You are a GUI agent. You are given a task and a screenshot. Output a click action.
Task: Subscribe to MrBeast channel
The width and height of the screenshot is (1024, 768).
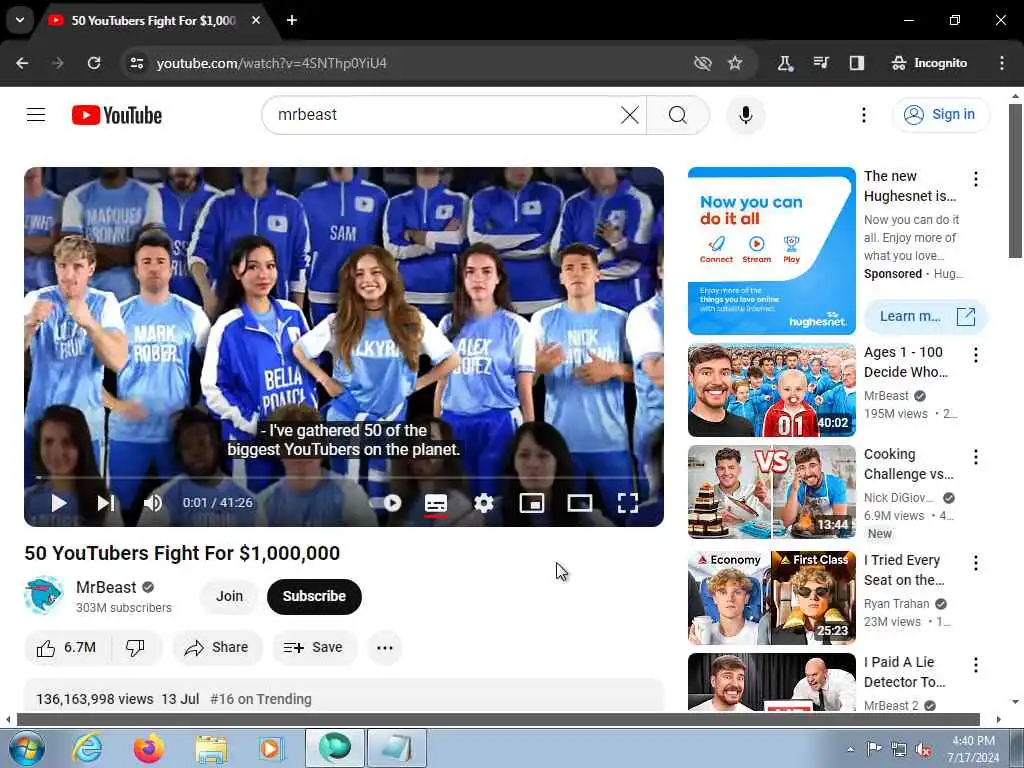pos(314,596)
